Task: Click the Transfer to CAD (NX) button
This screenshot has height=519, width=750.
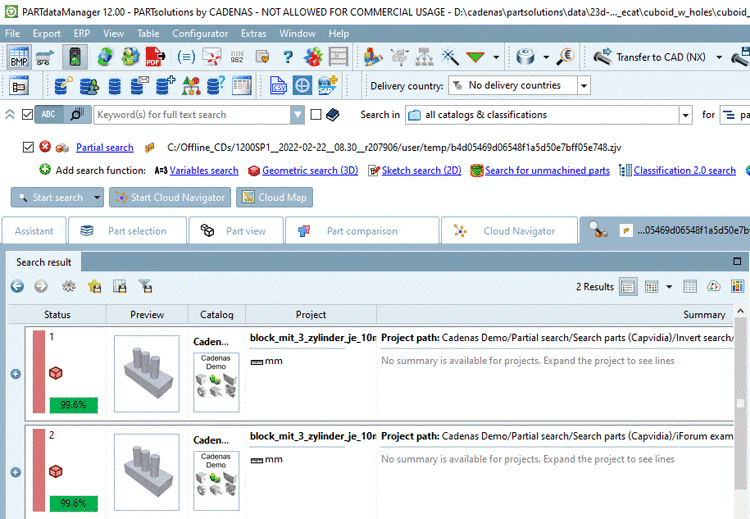Action: pos(652,57)
